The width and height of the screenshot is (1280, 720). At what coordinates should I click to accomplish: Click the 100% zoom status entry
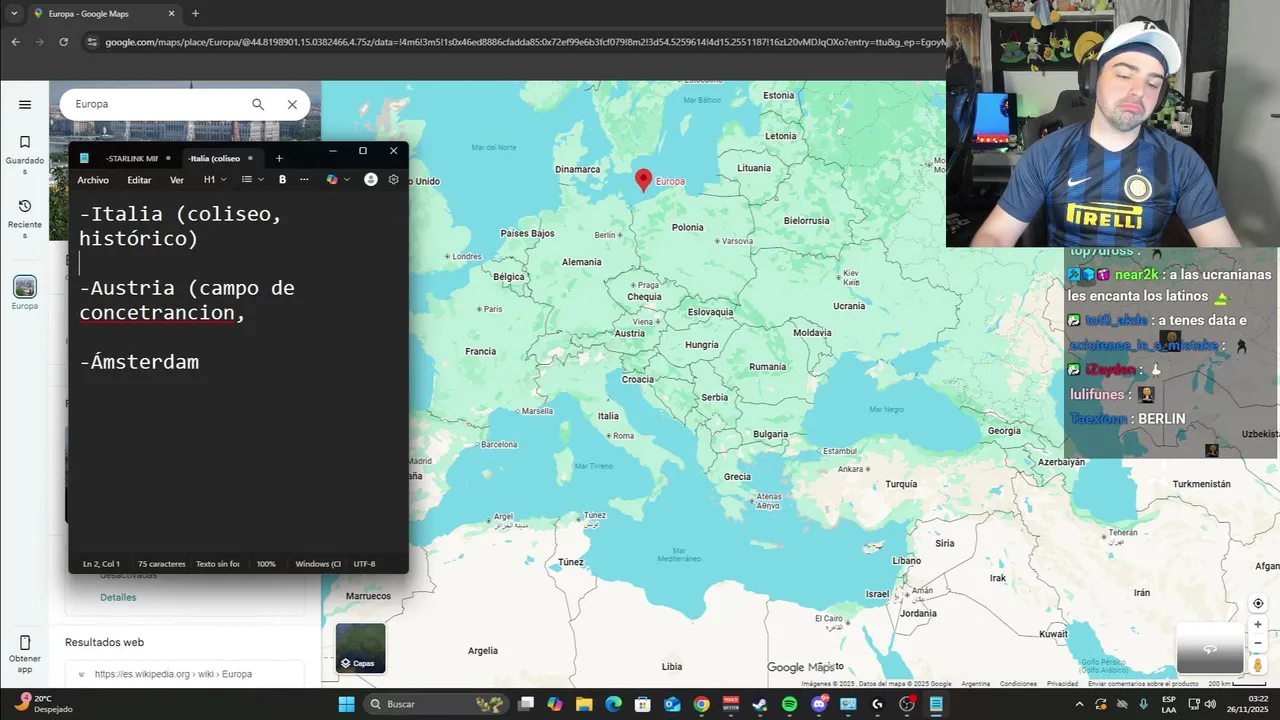pyautogui.click(x=266, y=564)
